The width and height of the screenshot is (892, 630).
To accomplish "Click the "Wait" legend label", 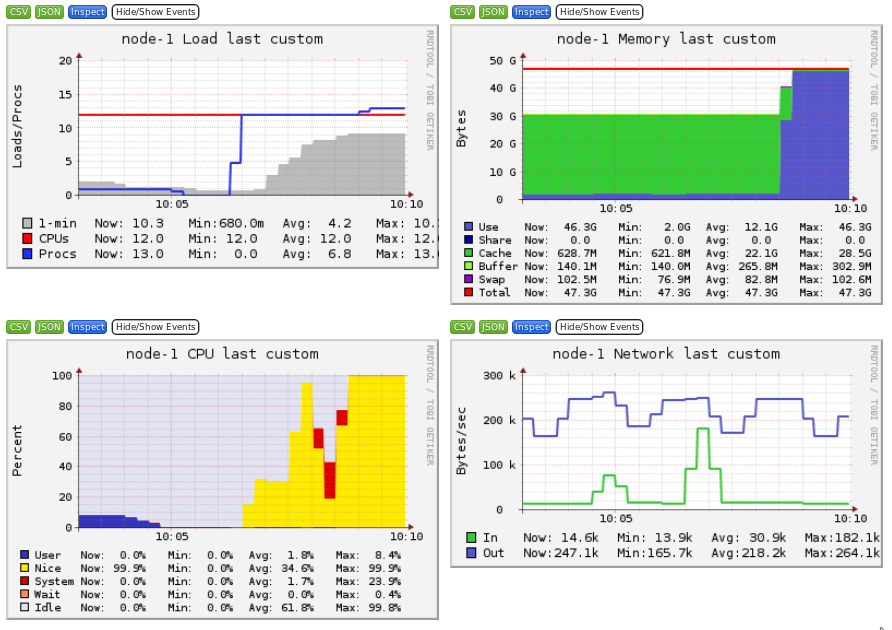I will (x=48, y=594).
